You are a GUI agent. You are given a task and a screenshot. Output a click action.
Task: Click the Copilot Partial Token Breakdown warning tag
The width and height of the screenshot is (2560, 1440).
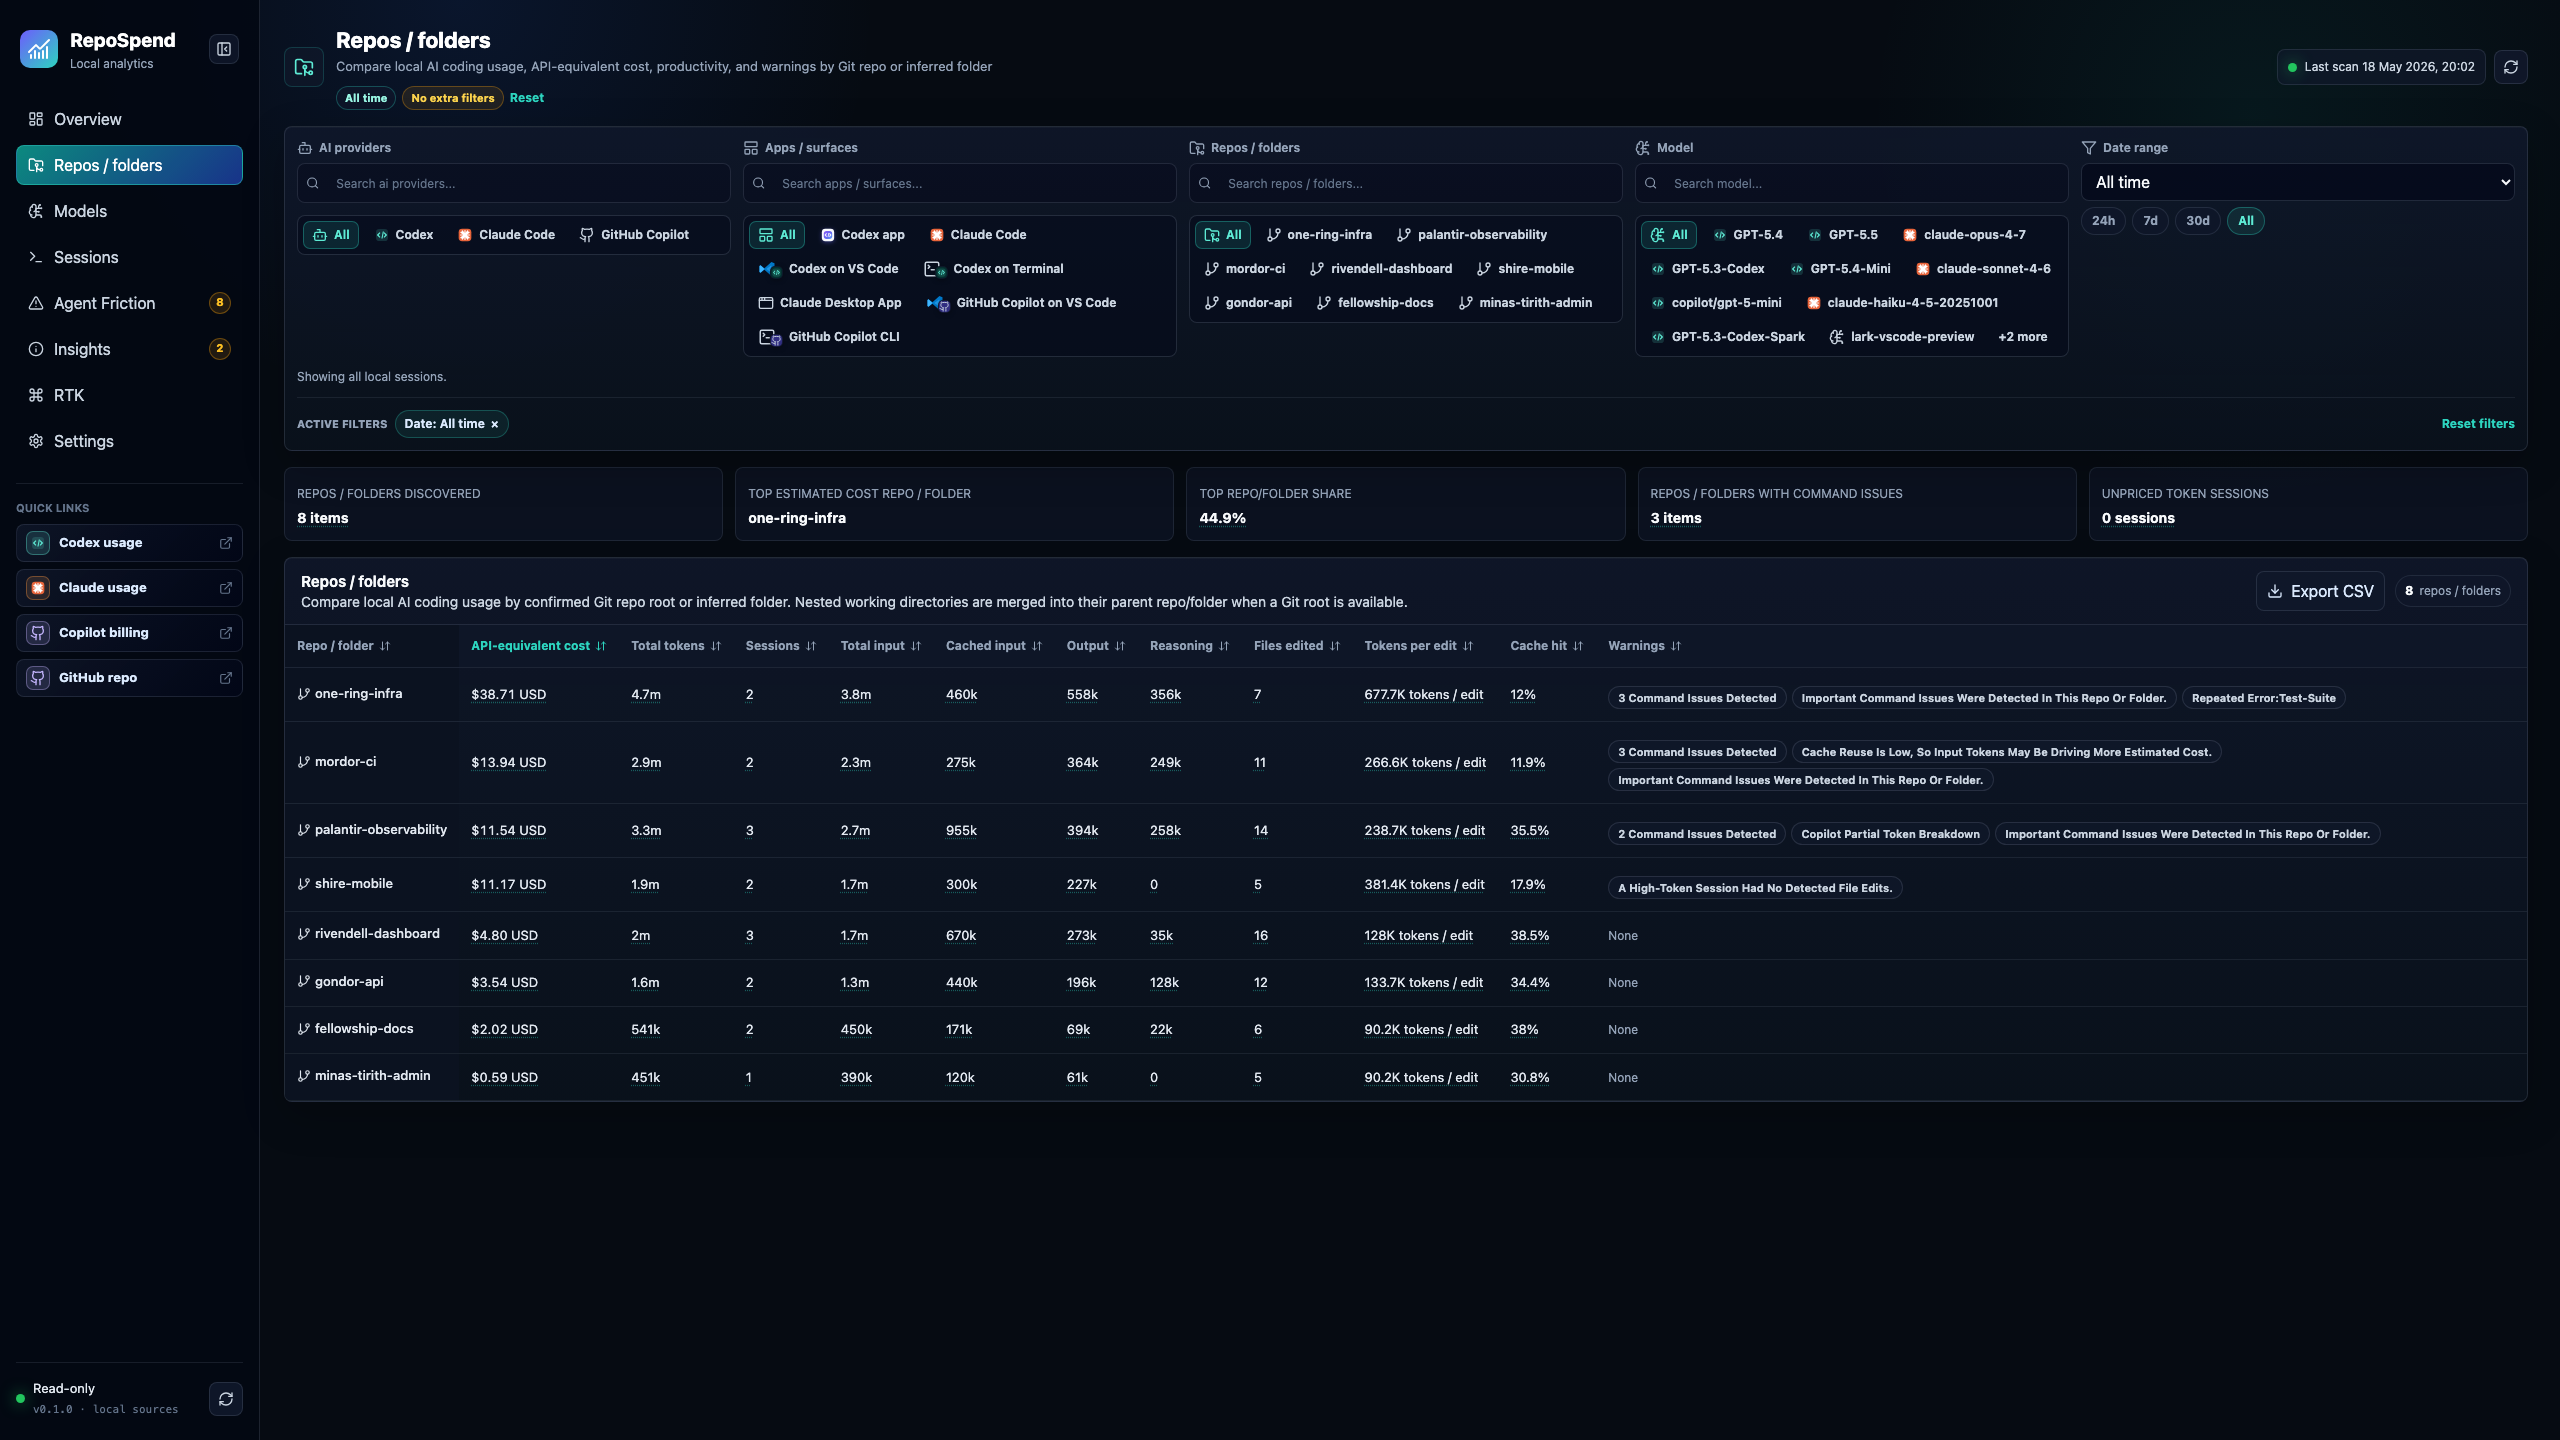1890,834
